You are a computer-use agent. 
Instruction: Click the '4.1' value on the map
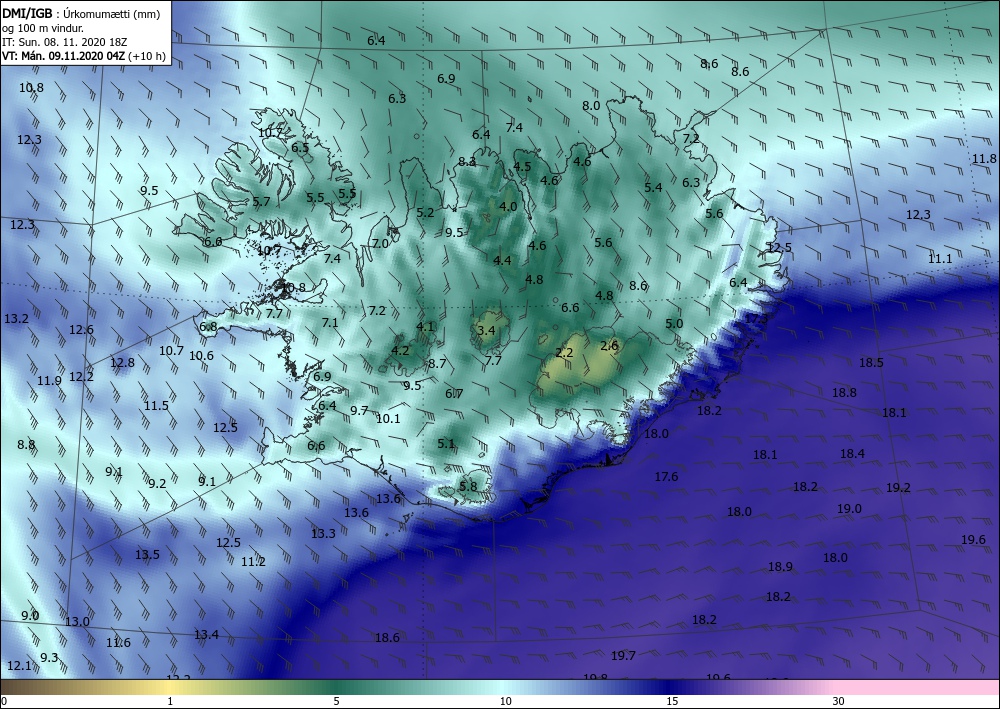point(425,327)
